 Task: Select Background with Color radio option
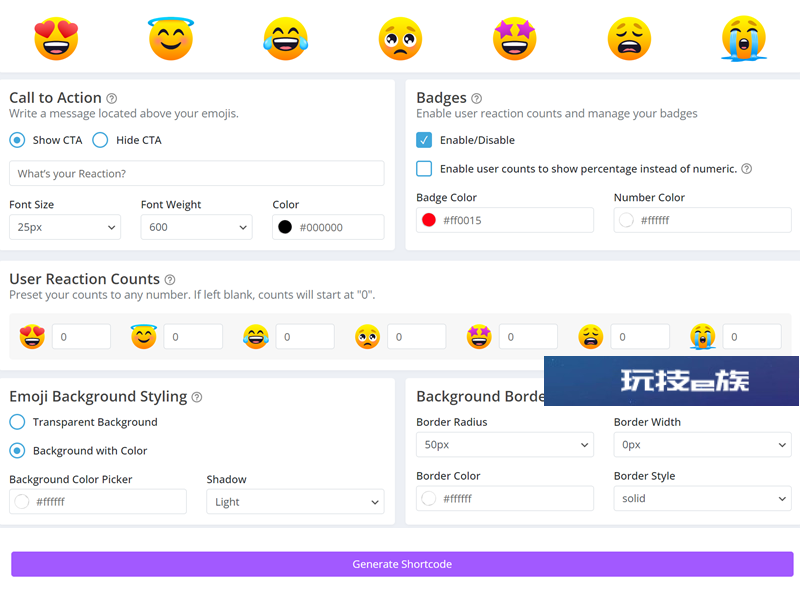tap(17, 451)
